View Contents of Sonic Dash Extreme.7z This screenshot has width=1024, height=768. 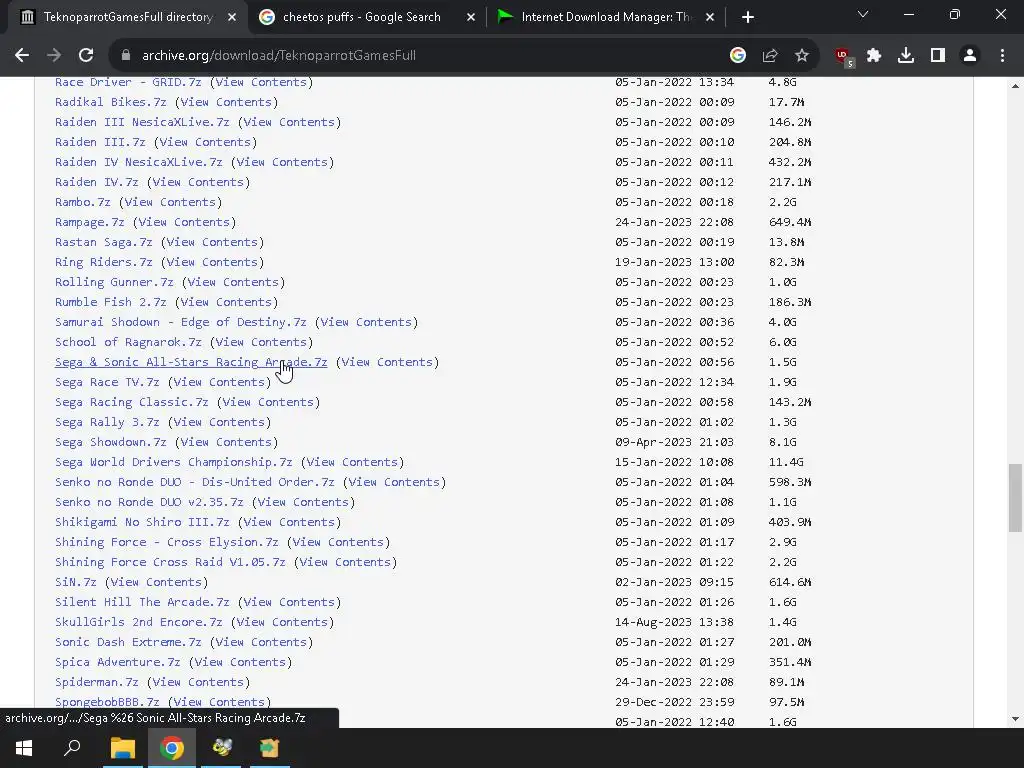point(261,642)
